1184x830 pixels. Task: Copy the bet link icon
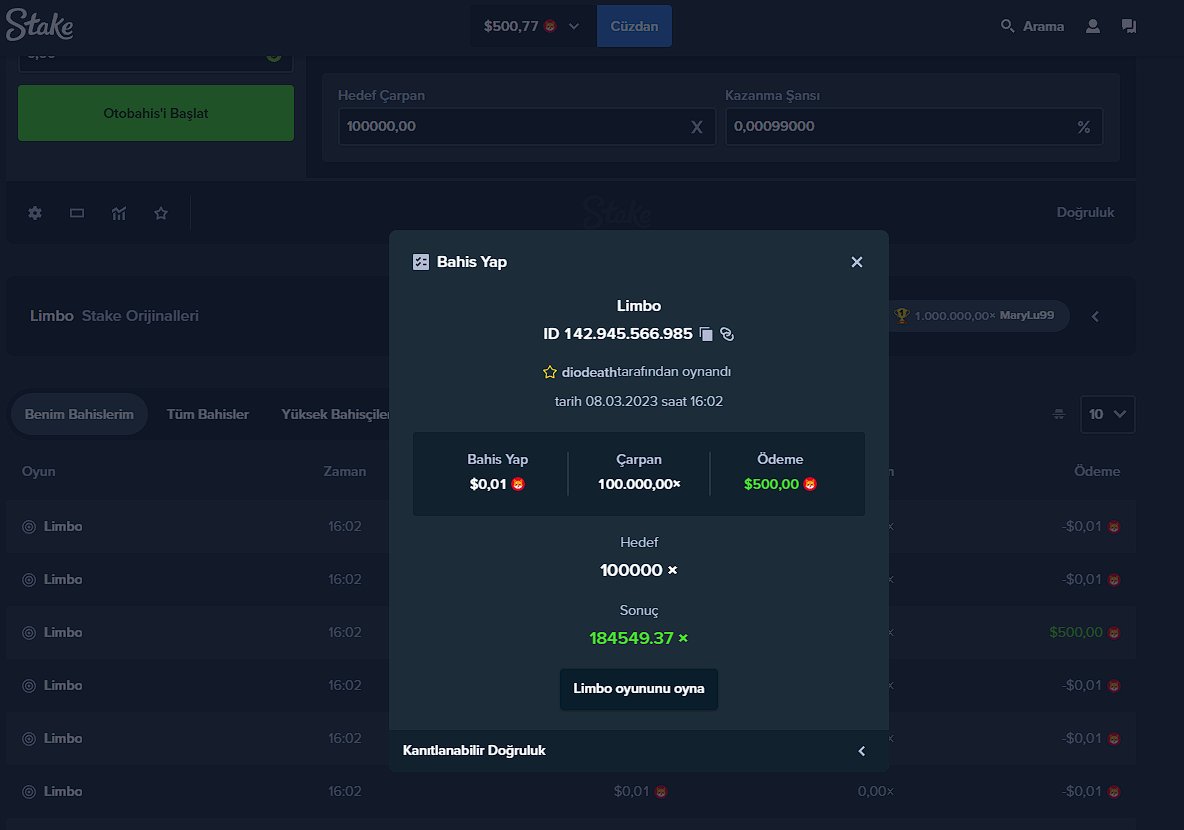727,334
